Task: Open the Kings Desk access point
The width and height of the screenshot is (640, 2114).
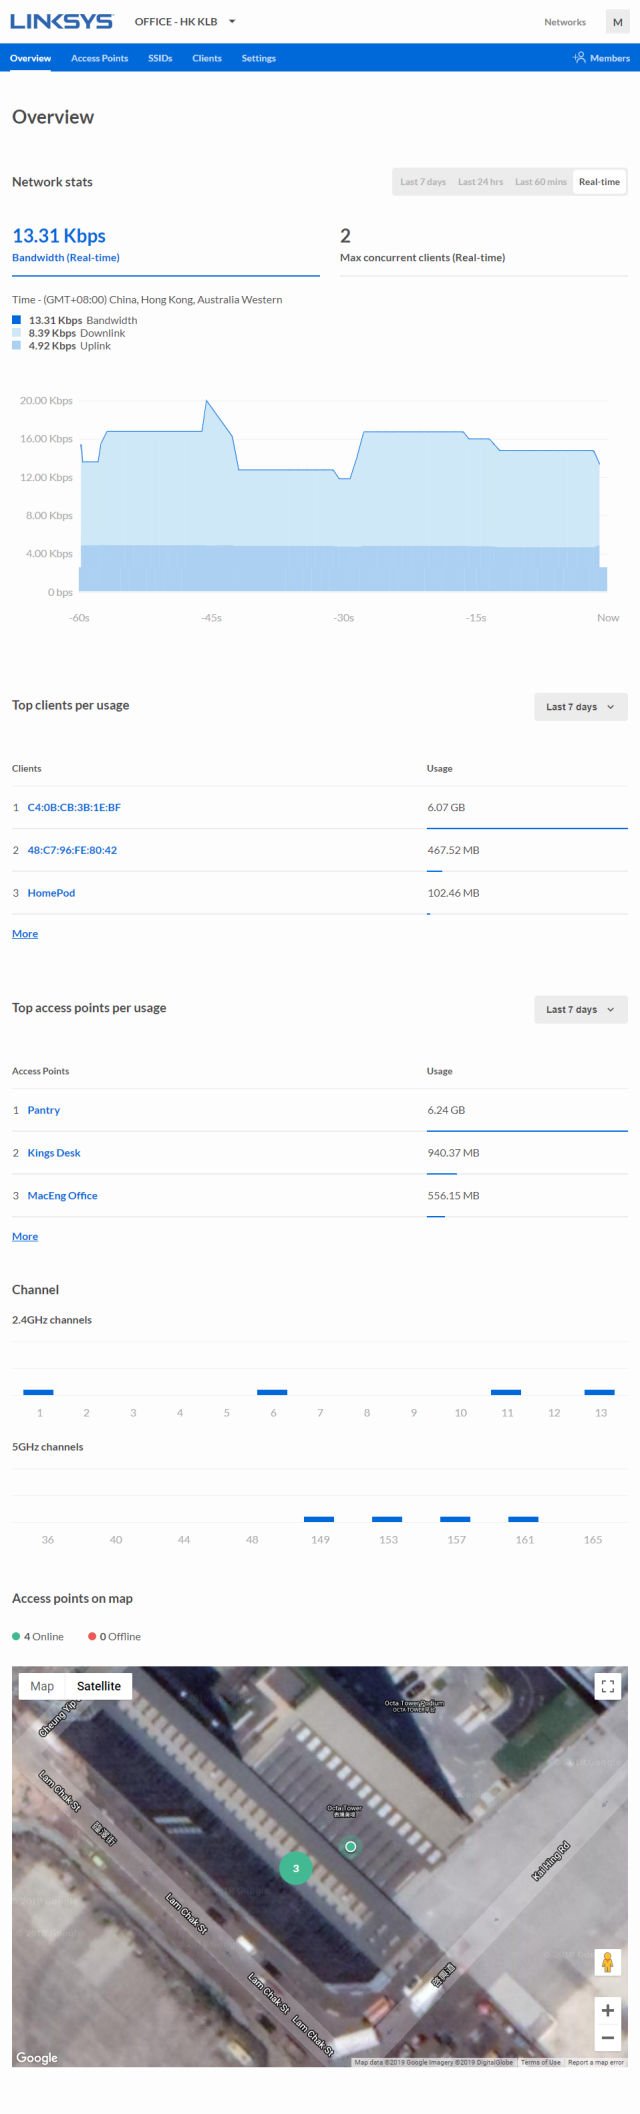Action: (54, 1153)
